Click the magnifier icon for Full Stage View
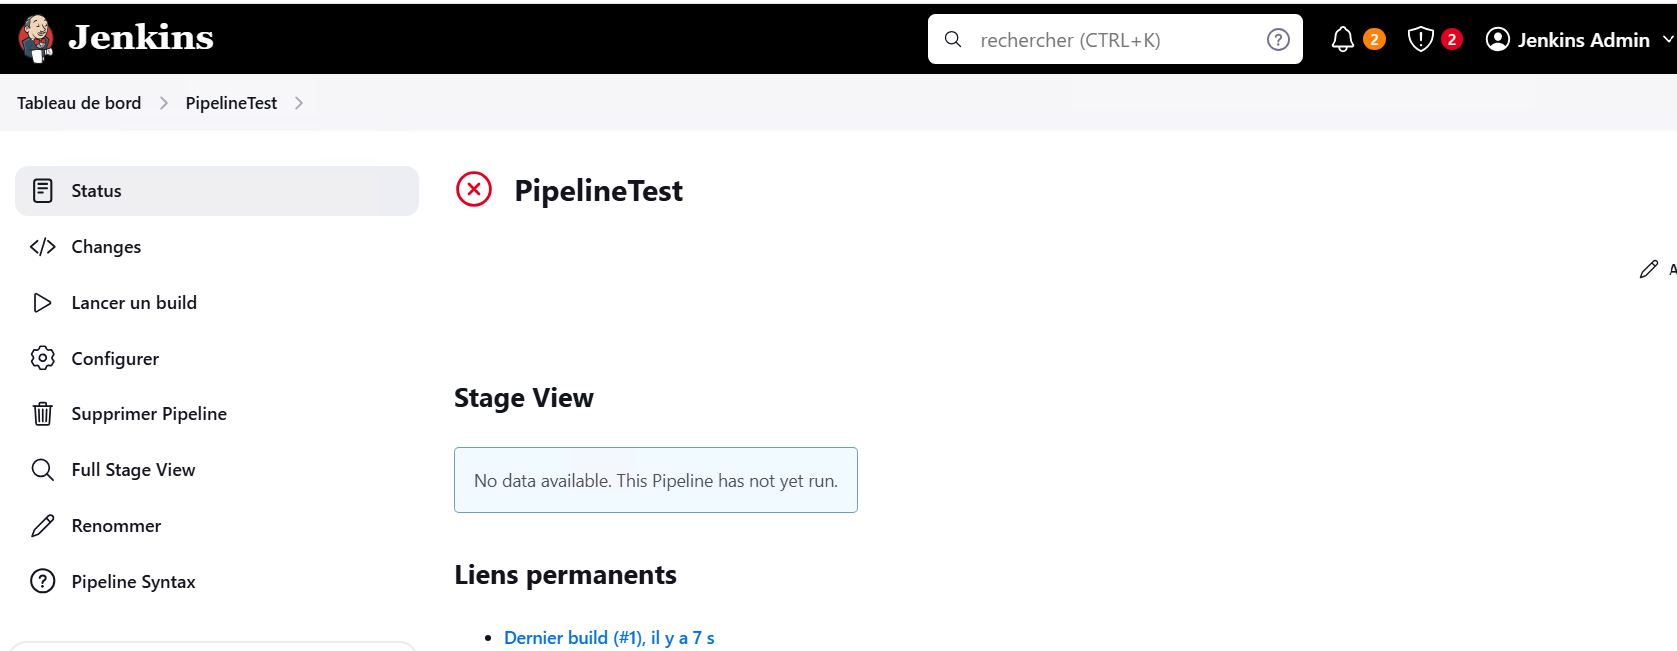The image size is (1677, 651). coord(42,470)
